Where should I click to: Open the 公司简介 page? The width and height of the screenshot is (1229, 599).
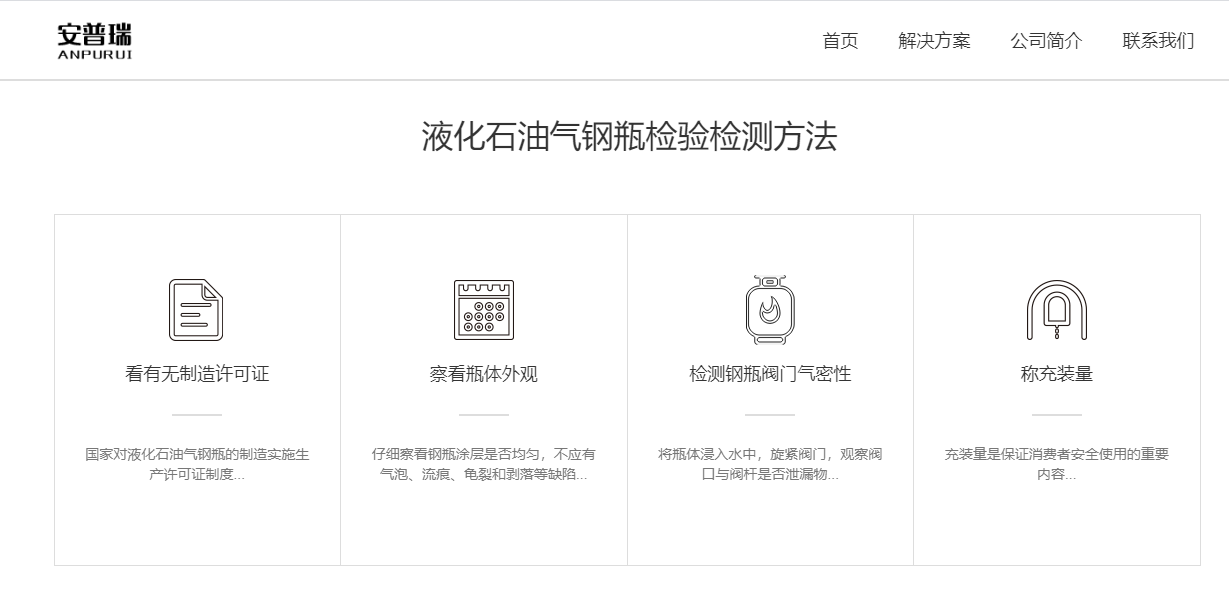1046,41
